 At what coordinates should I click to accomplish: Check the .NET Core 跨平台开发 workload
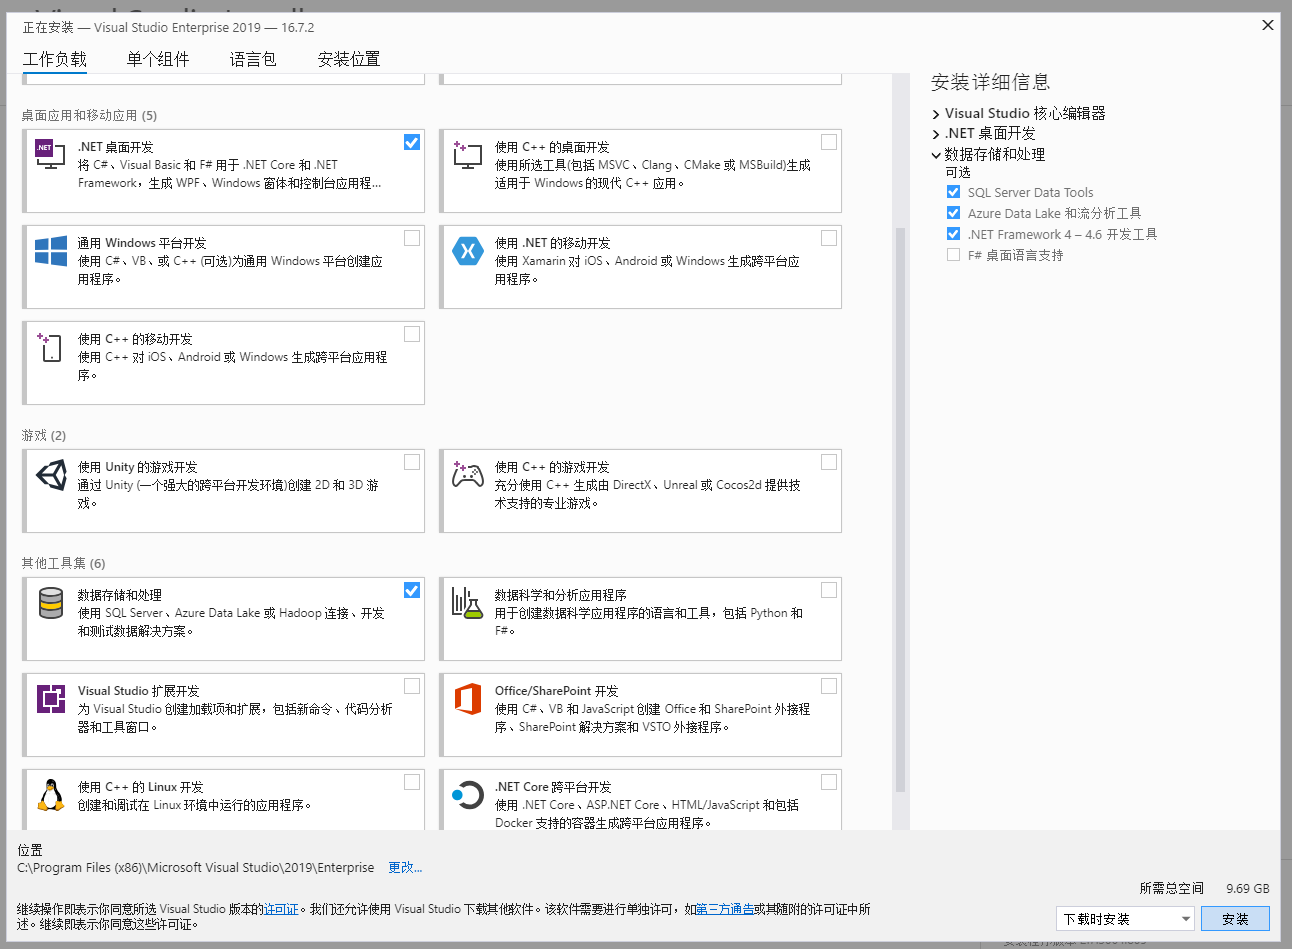click(829, 782)
